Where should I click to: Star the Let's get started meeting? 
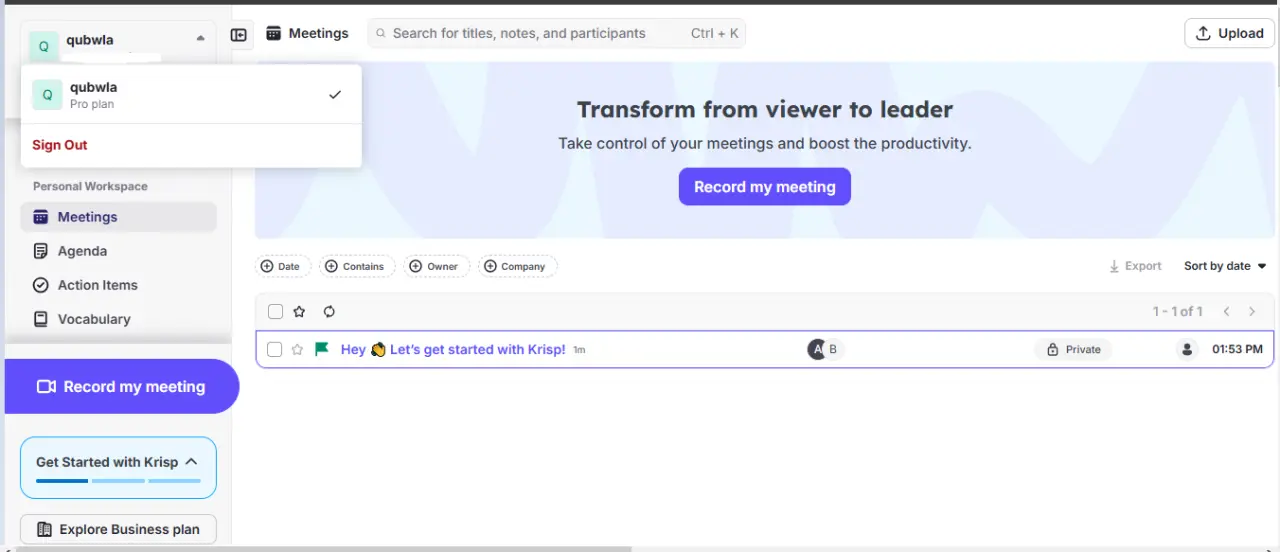[297, 349]
